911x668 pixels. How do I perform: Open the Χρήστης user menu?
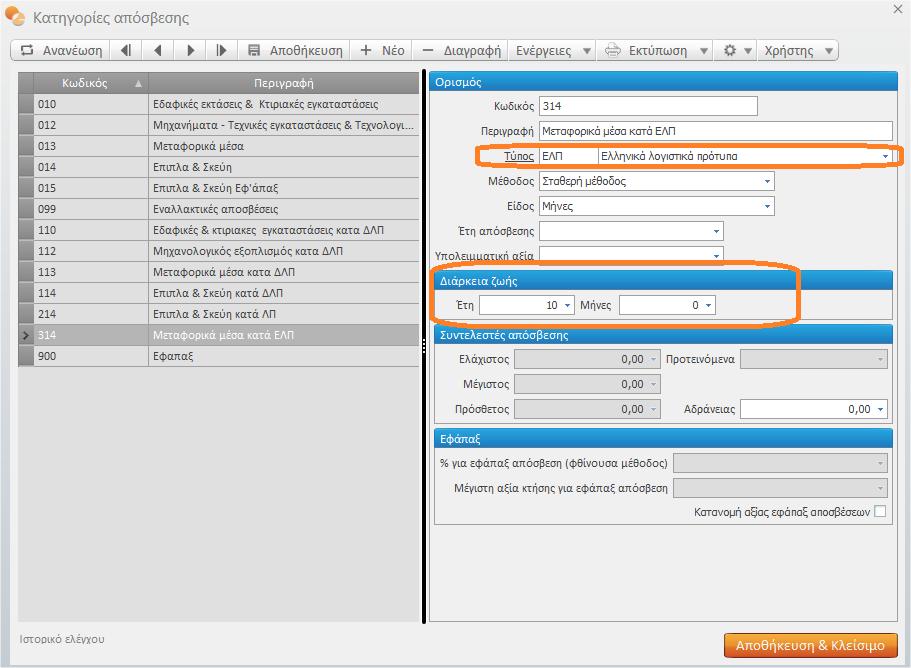tap(798, 51)
